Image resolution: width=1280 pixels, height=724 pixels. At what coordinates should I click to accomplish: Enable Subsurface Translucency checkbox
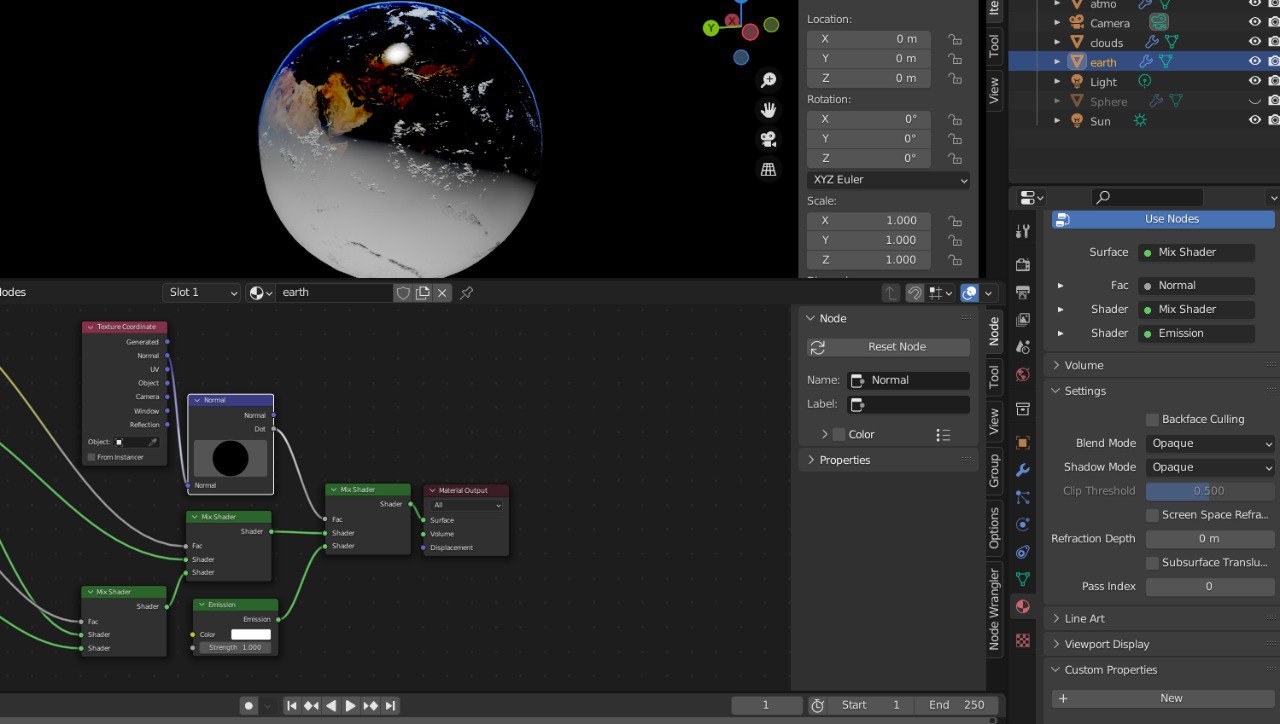click(x=1152, y=563)
